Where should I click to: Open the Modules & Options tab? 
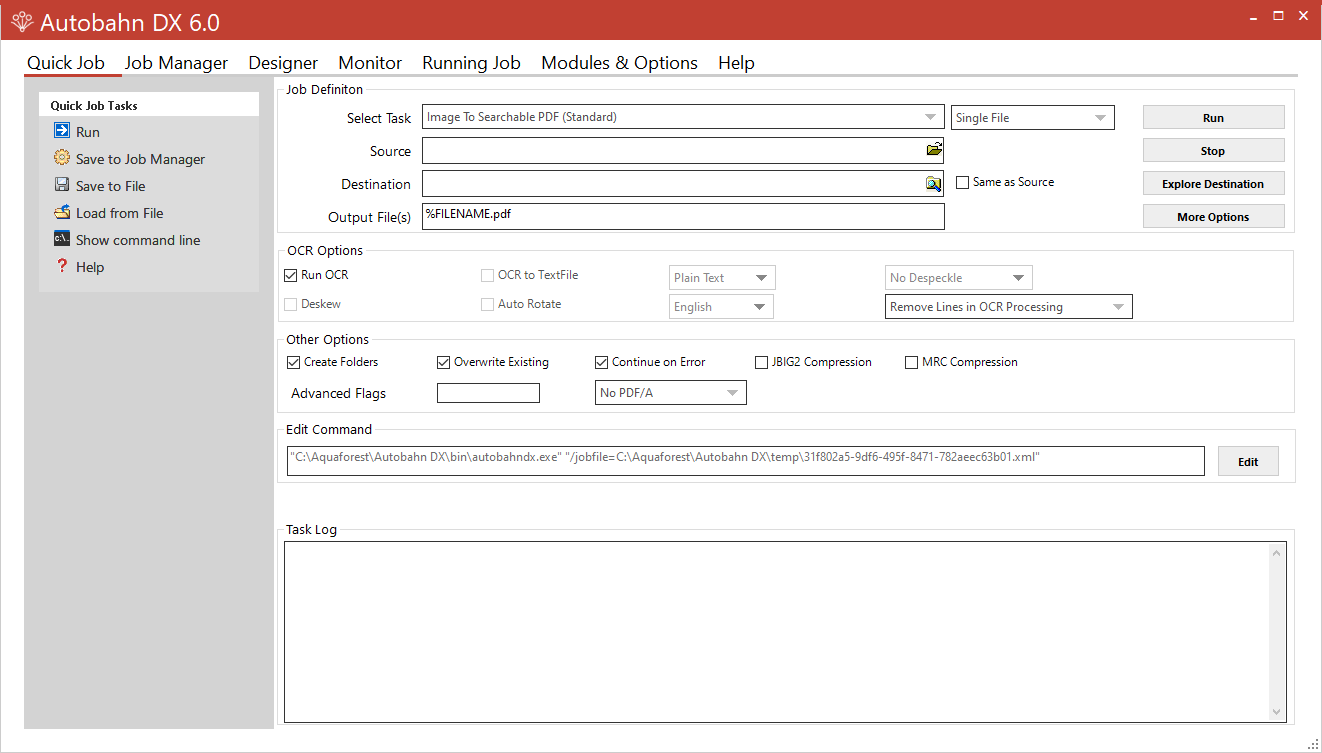tap(619, 62)
